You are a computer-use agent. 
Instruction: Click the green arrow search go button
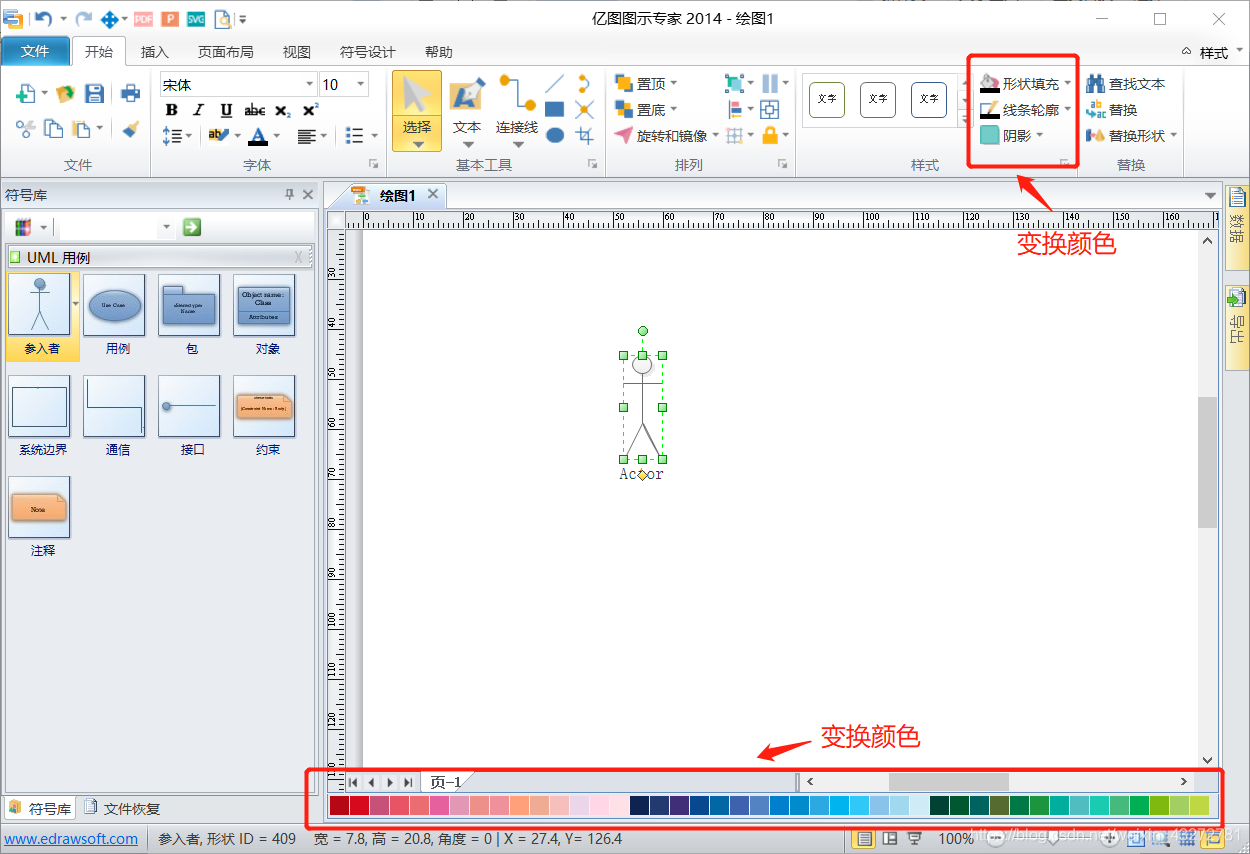click(x=192, y=227)
